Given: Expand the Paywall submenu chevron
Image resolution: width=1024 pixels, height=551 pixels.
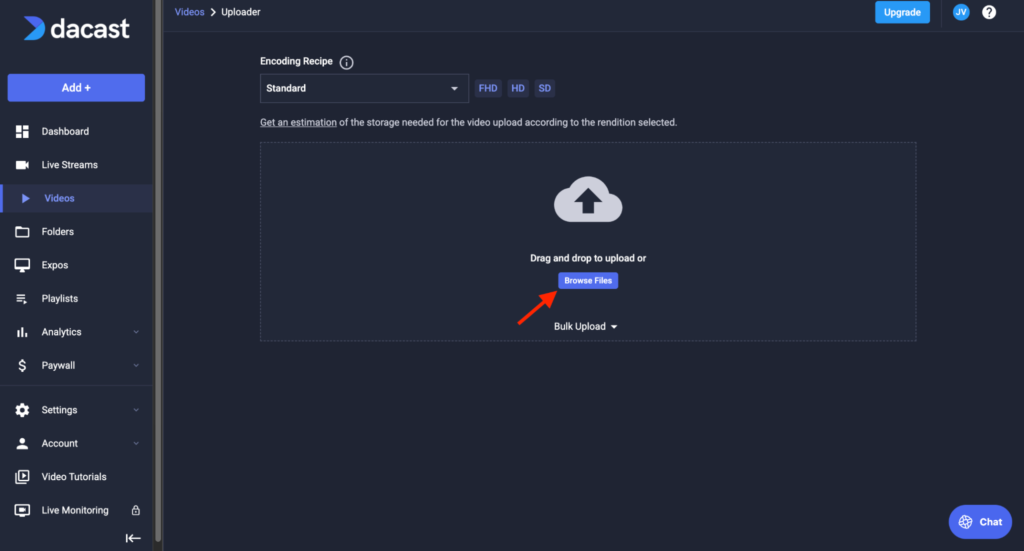Looking at the screenshot, I should point(136,366).
